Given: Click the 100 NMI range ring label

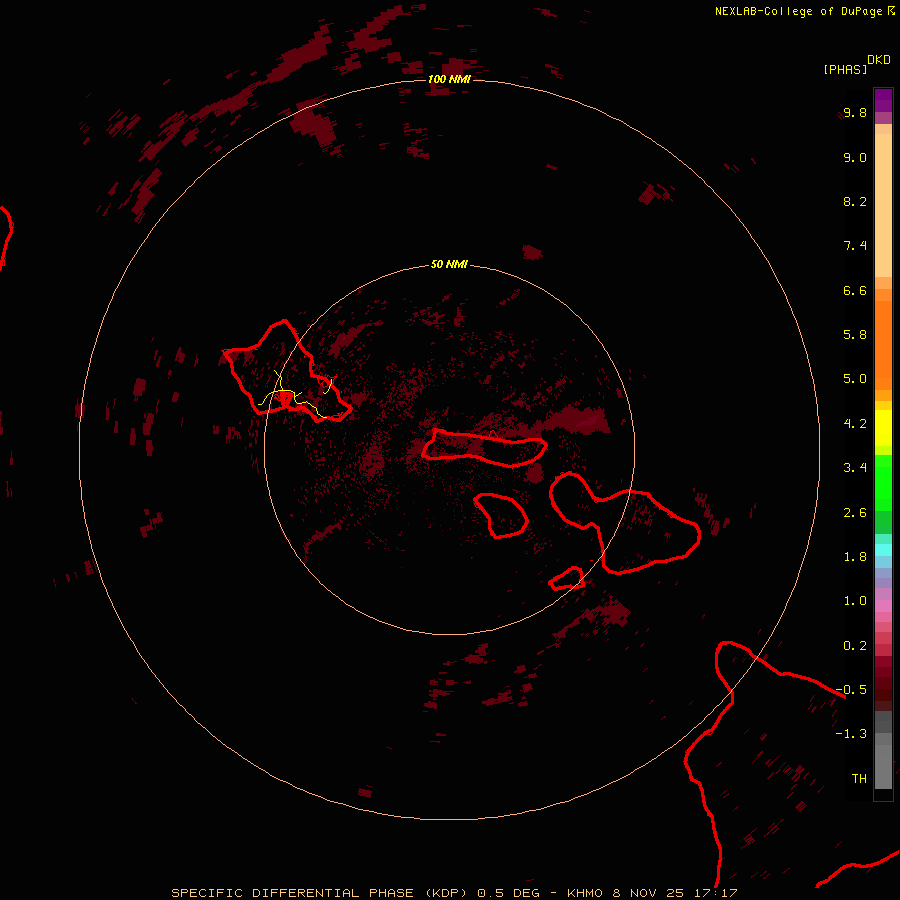Looking at the screenshot, I should tap(449, 79).
